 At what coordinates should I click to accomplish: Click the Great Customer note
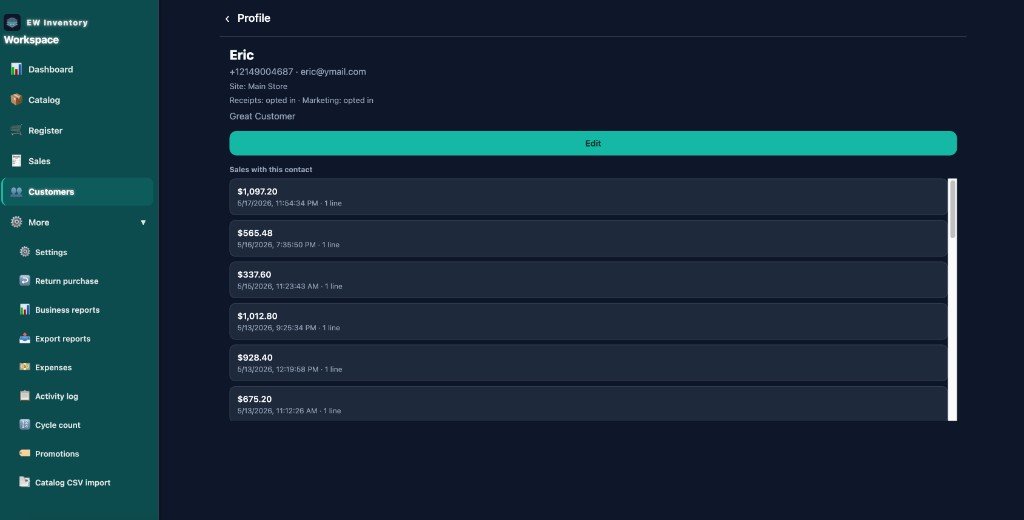coord(262,116)
